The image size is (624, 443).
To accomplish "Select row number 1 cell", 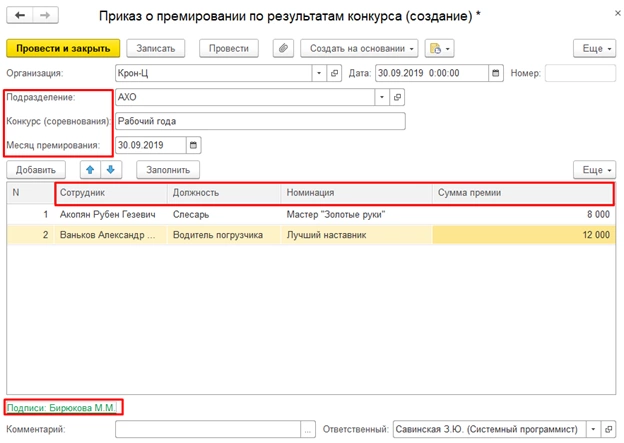I will (x=30, y=215).
